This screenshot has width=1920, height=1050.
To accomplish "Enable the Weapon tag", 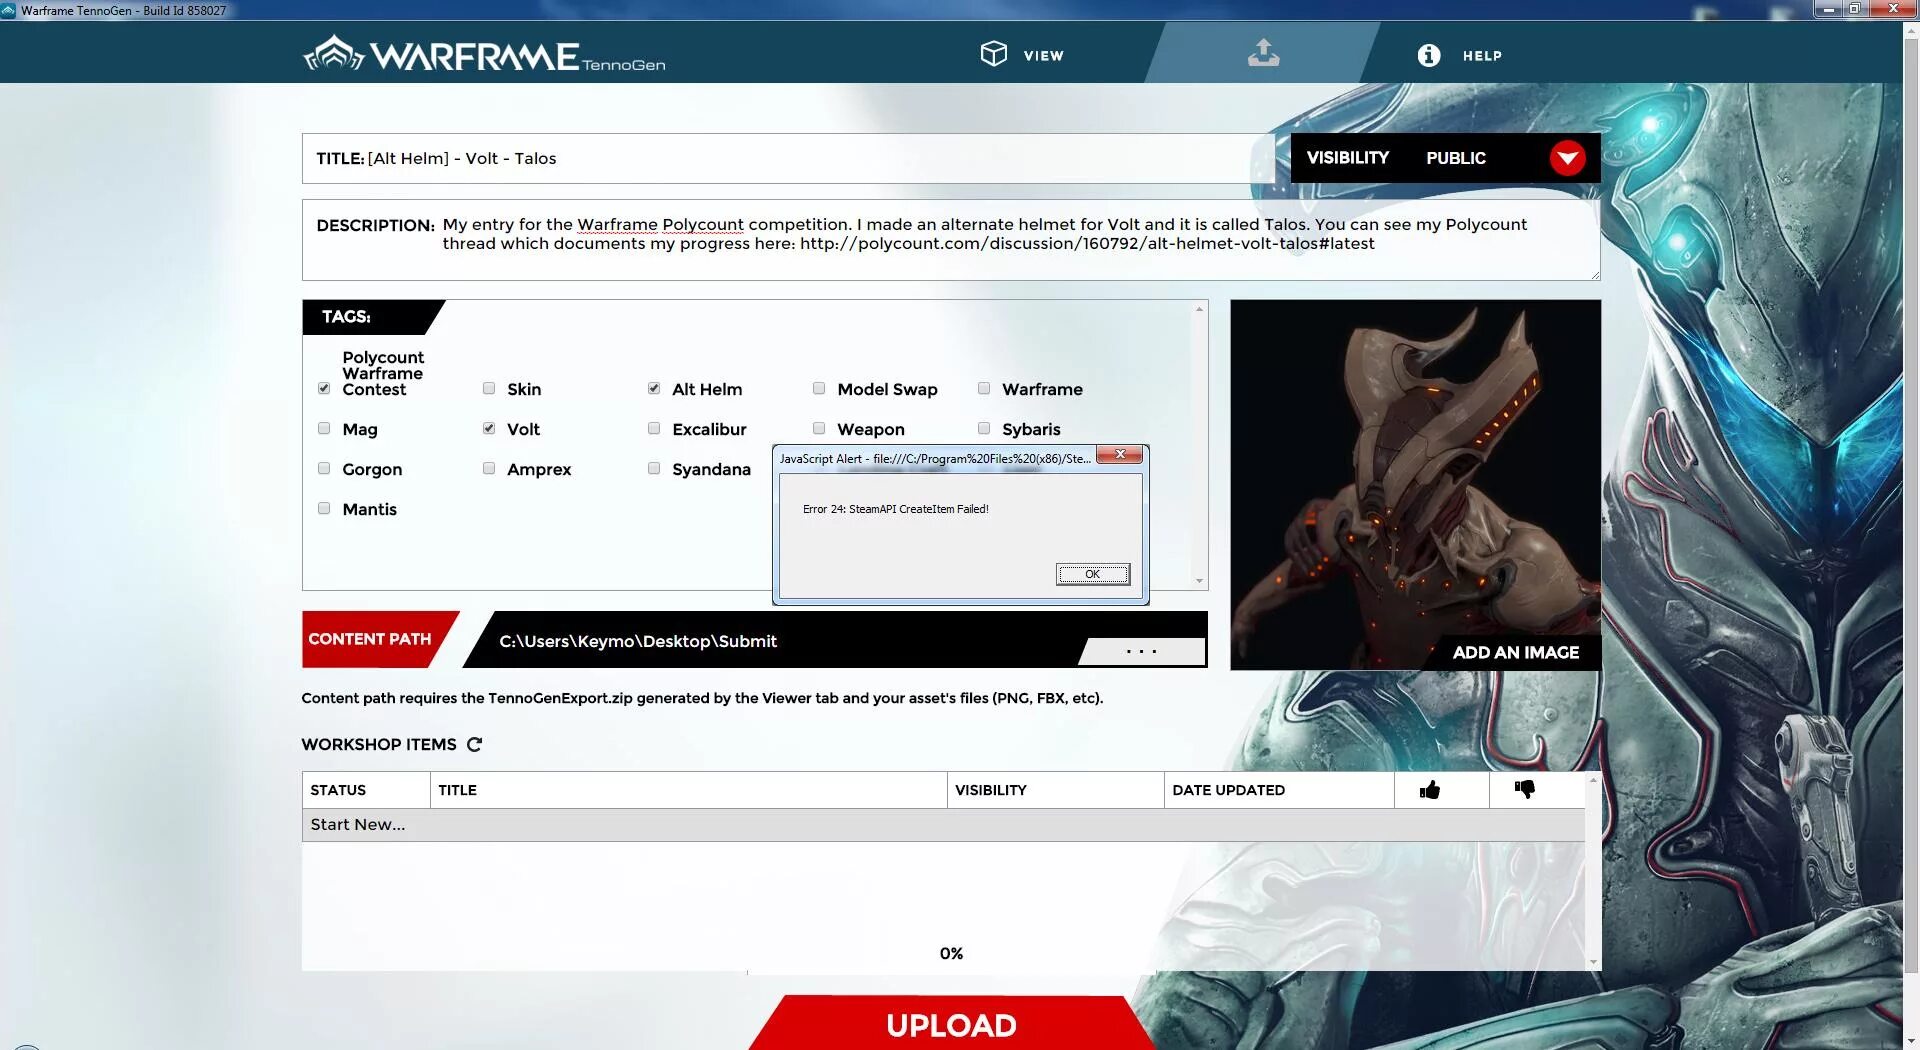I will pyautogui.click(x=819, y=428).
